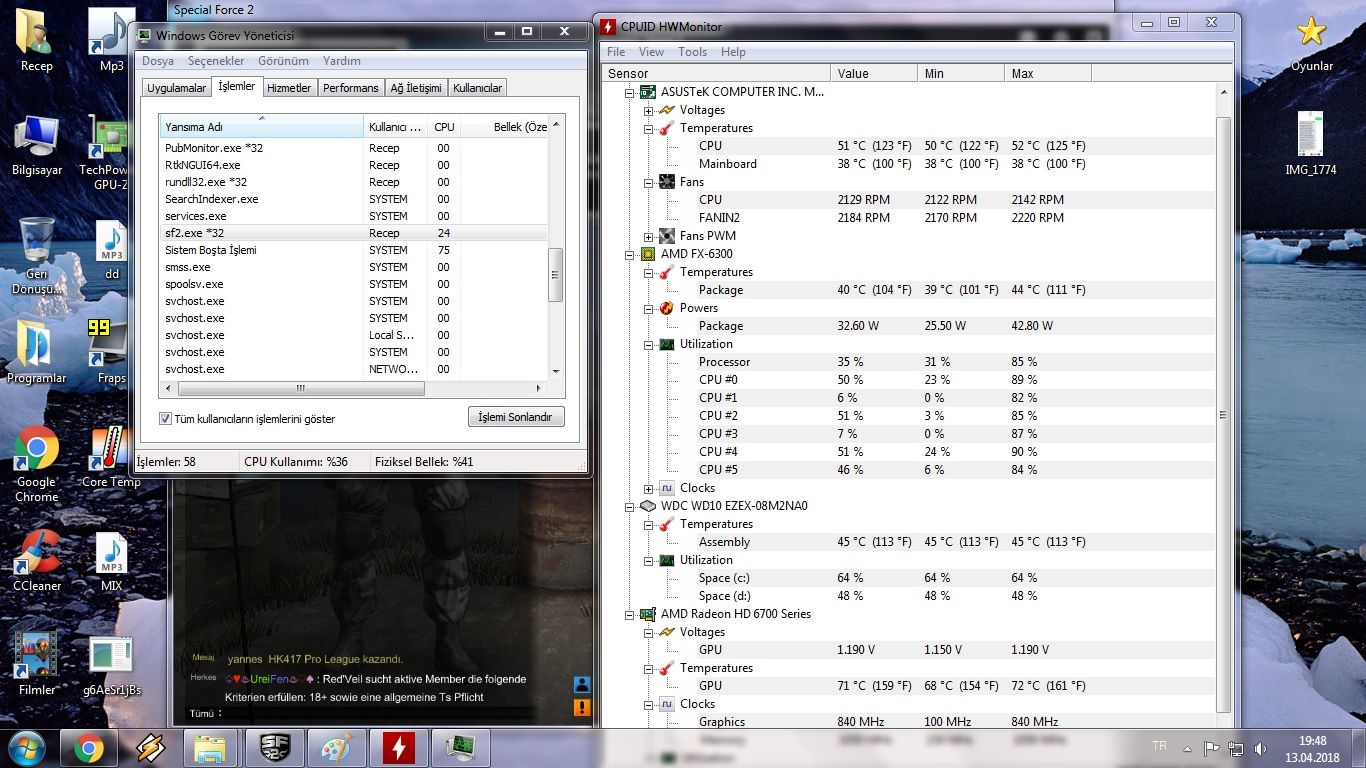1366x768 pixels.
Task: Switch to Special Force 2 taskbar button
Action: (x=275, y=748)
